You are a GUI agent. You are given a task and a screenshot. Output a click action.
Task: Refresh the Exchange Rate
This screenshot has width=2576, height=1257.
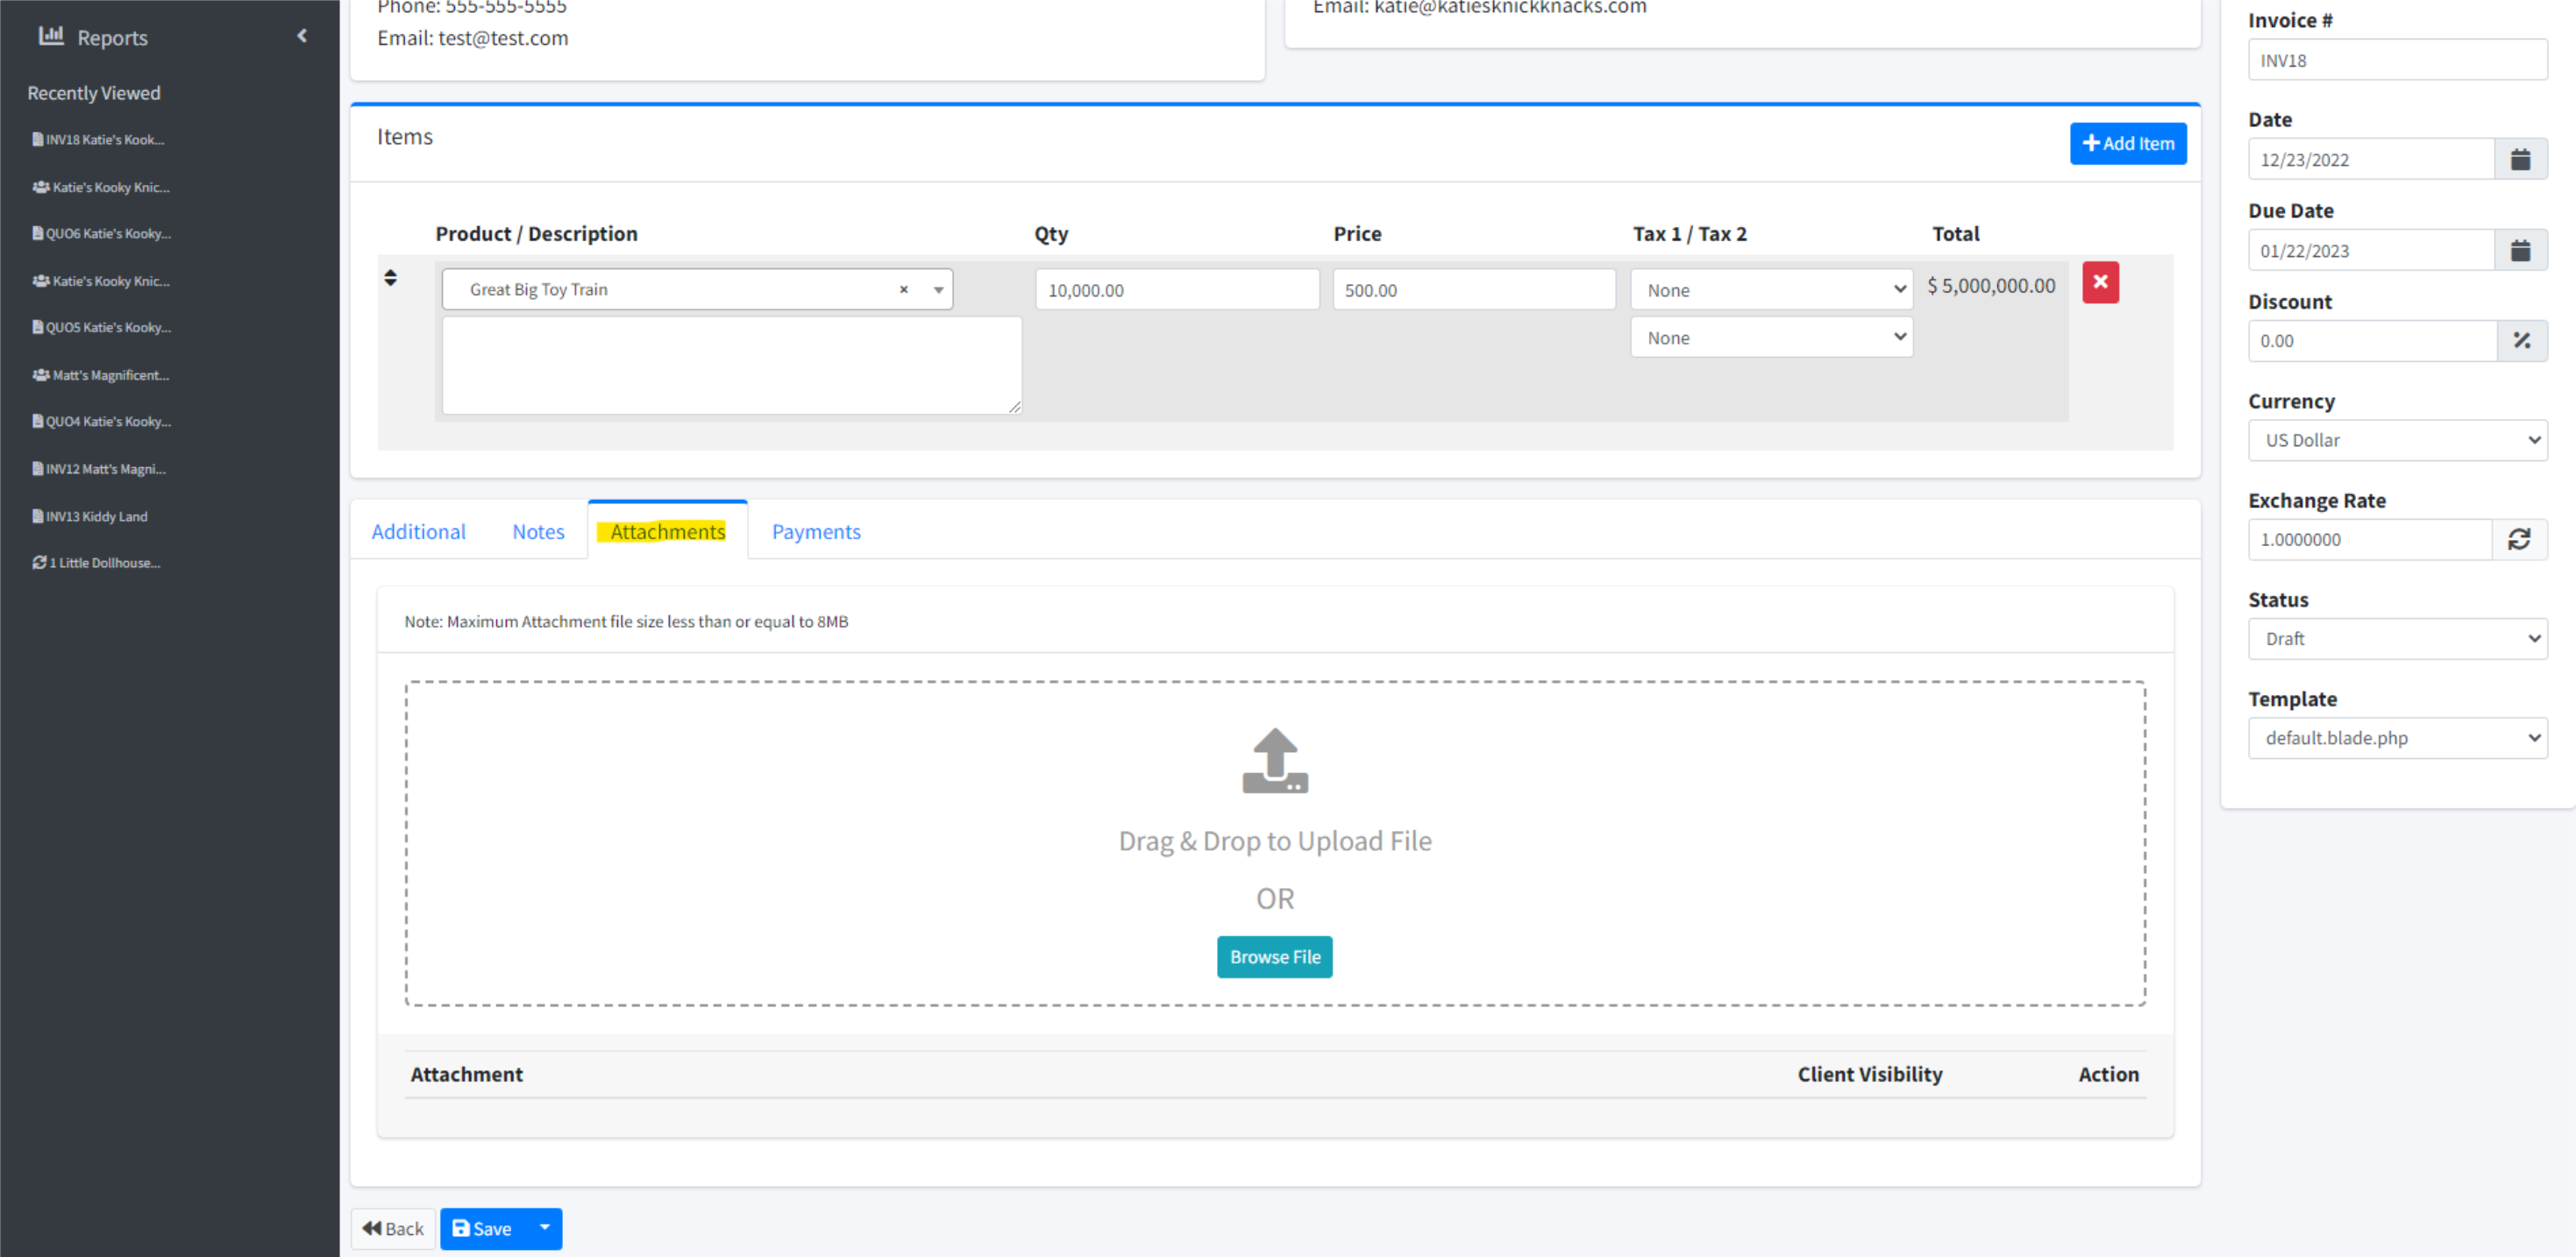pos(2518,539)
